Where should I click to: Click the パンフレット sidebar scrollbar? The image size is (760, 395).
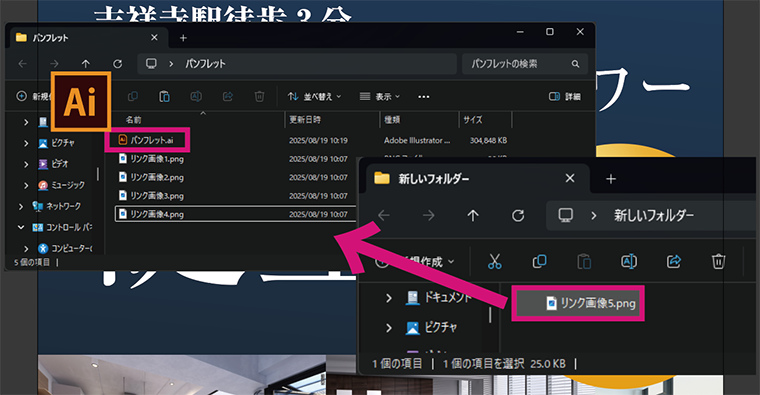point(98,174)
